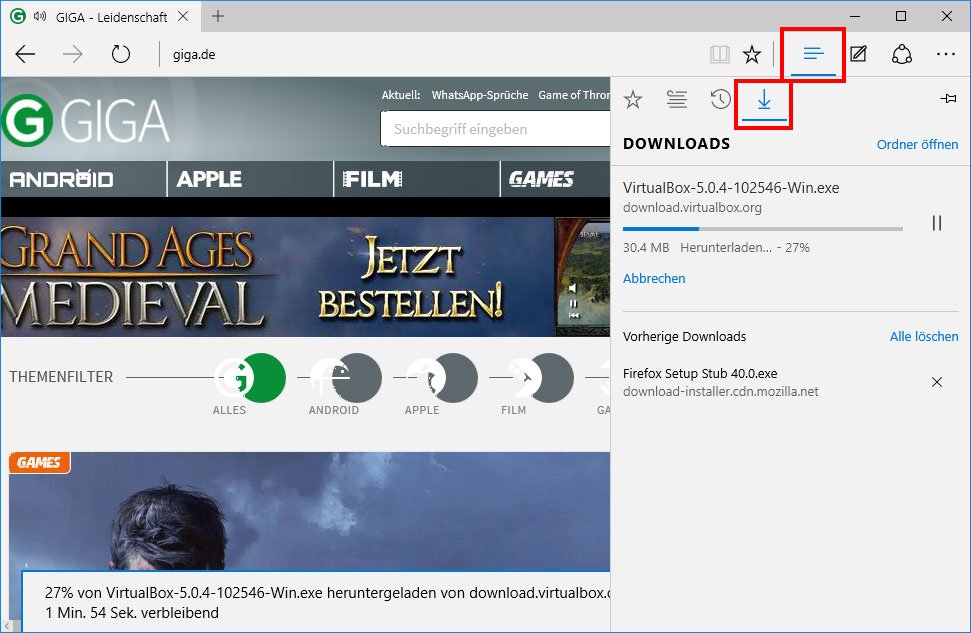The height and width of the screenshot is (633, 971).
Task: Switch to History tab in Hub
Action: [x=720, y=99]
